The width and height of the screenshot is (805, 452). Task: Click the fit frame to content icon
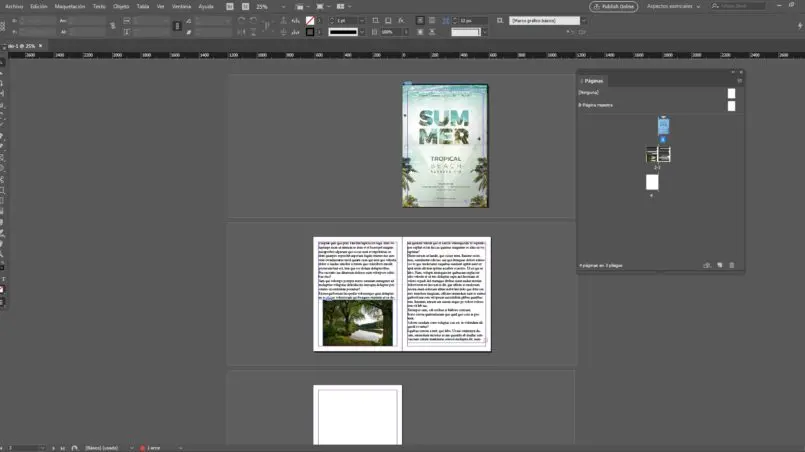coord(388,21)
